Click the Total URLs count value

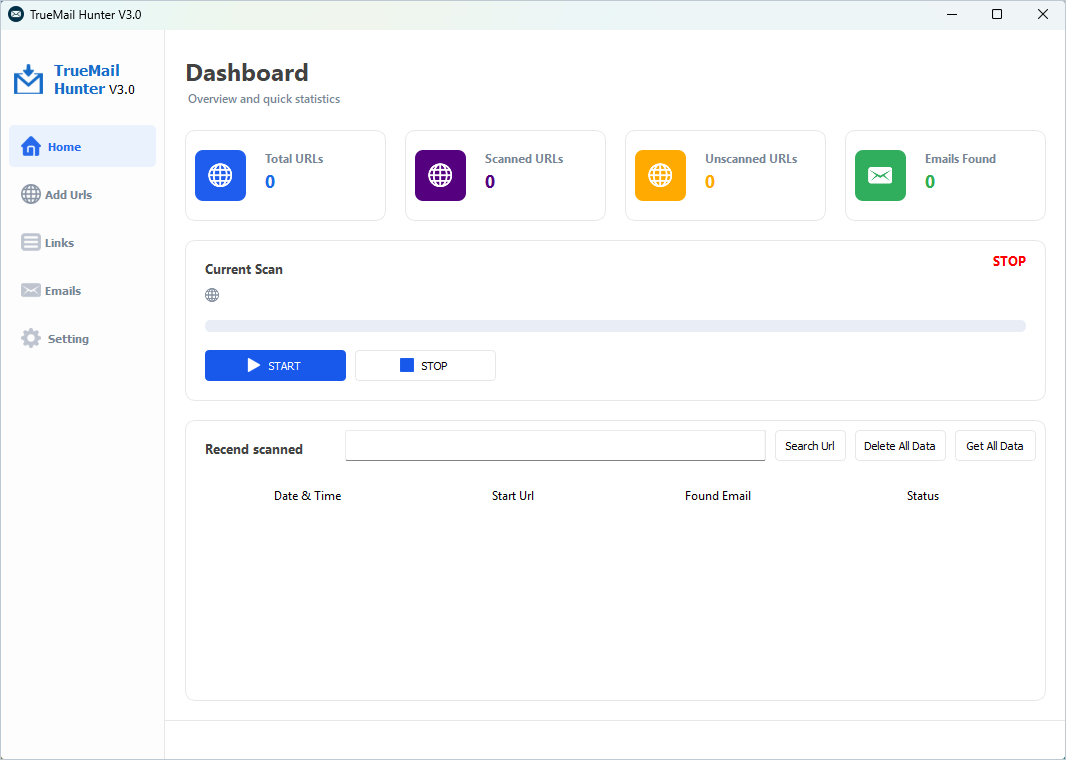[270, 182]
